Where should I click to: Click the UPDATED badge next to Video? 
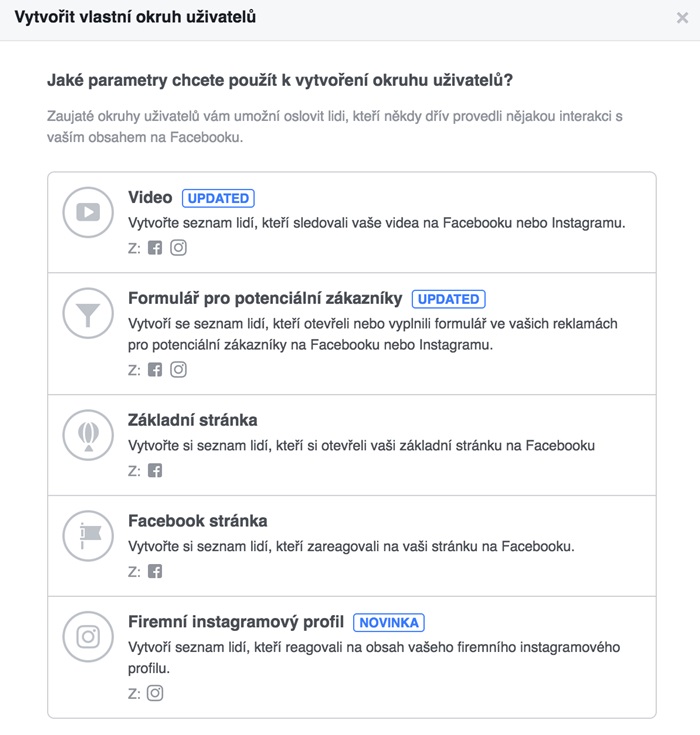[x=218, y=198]
